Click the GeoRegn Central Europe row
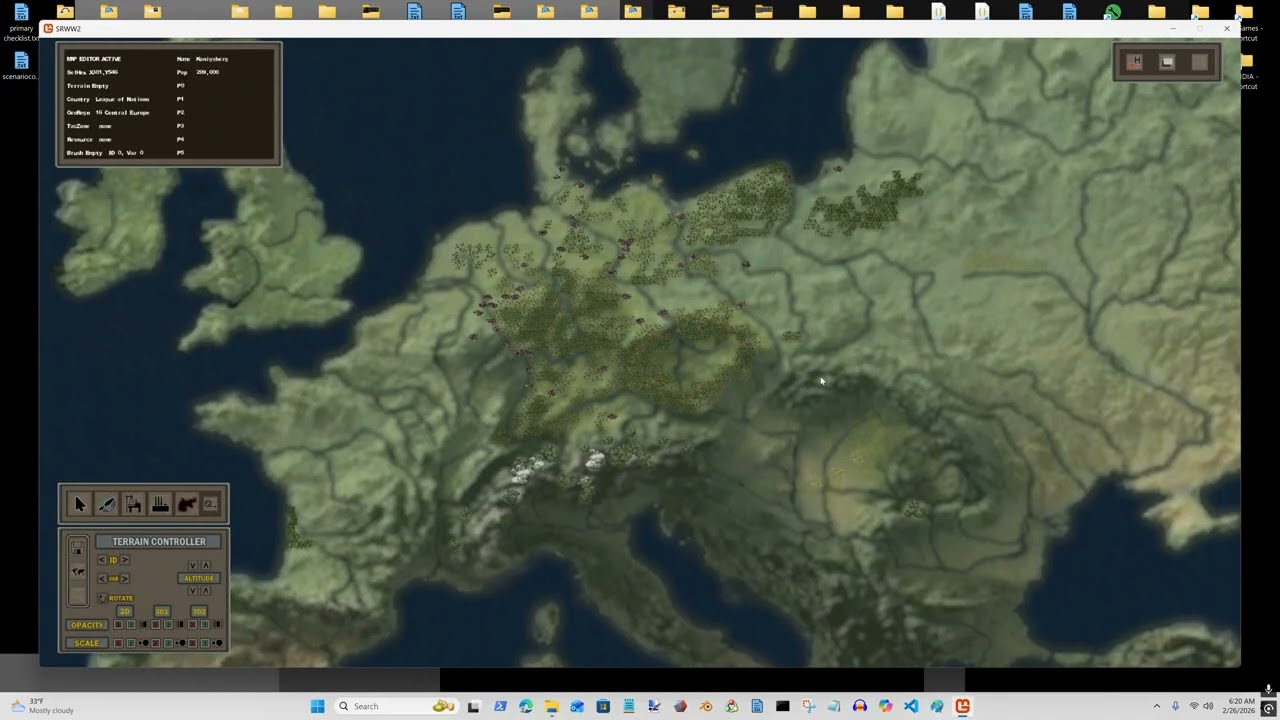Image resolution: width=1280 pixels, height=720 pixels. tap(108, 112)
